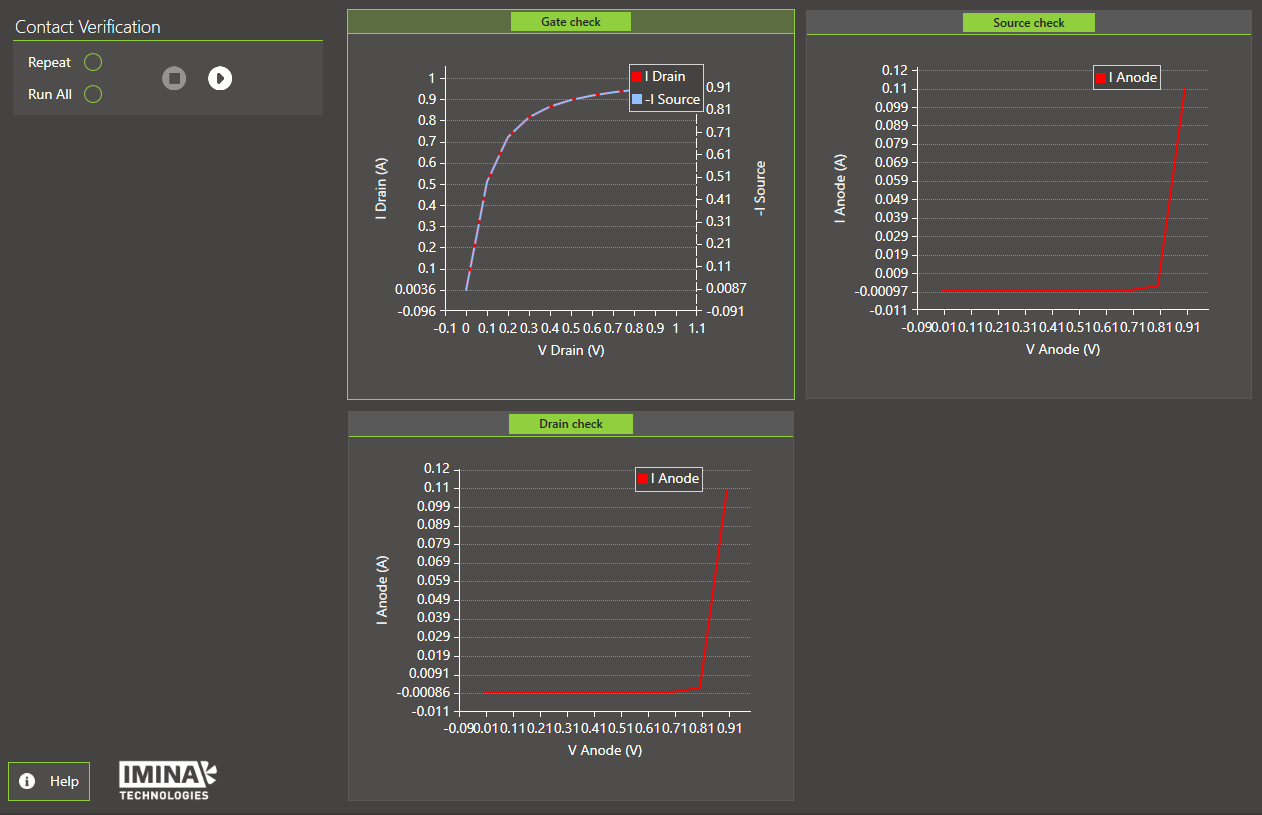Click the info icon inside Help

pyautogui.click(x=28, y=781)
